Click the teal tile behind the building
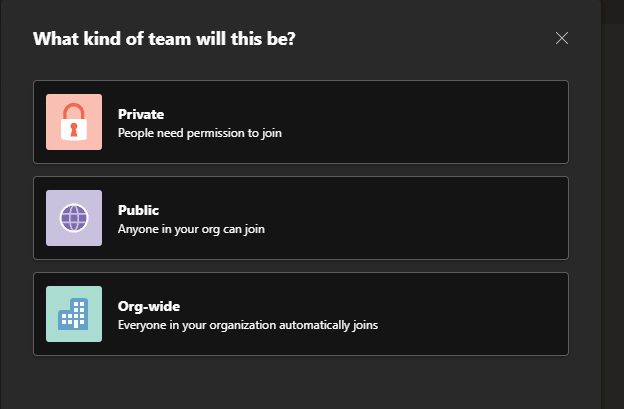 point(54,294)
